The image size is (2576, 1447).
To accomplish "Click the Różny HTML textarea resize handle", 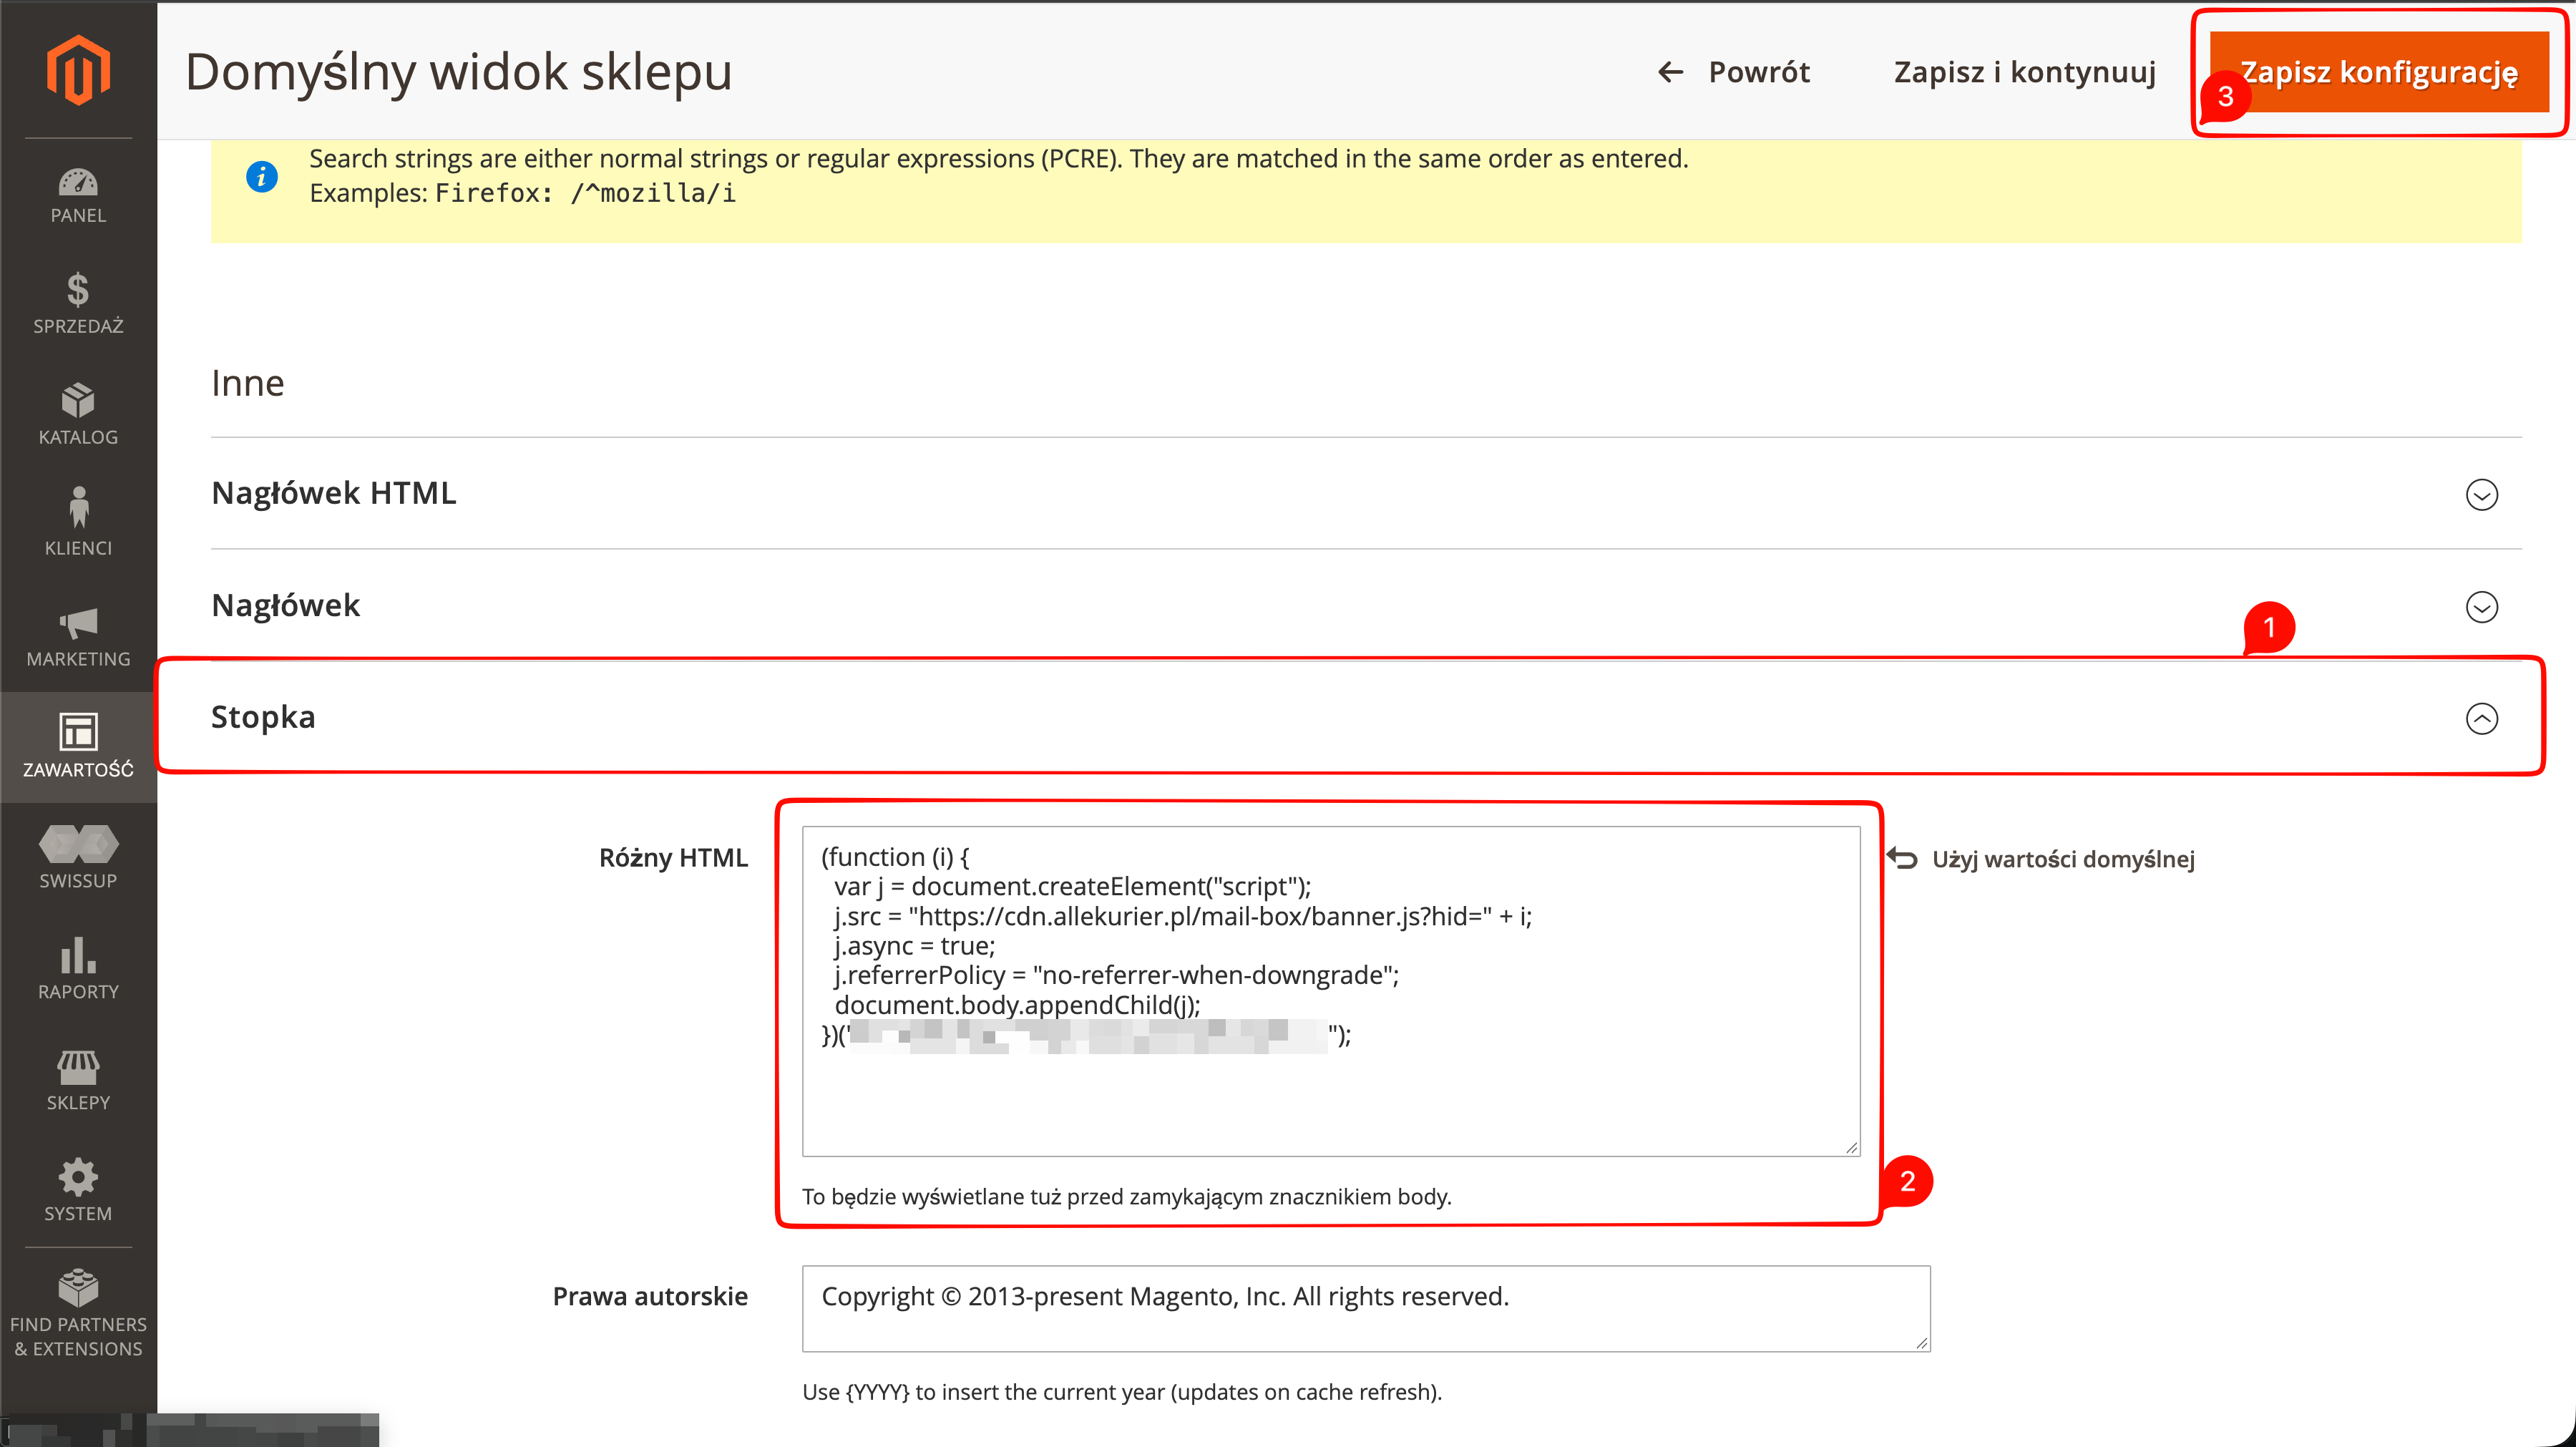I will (1851, 1147).
